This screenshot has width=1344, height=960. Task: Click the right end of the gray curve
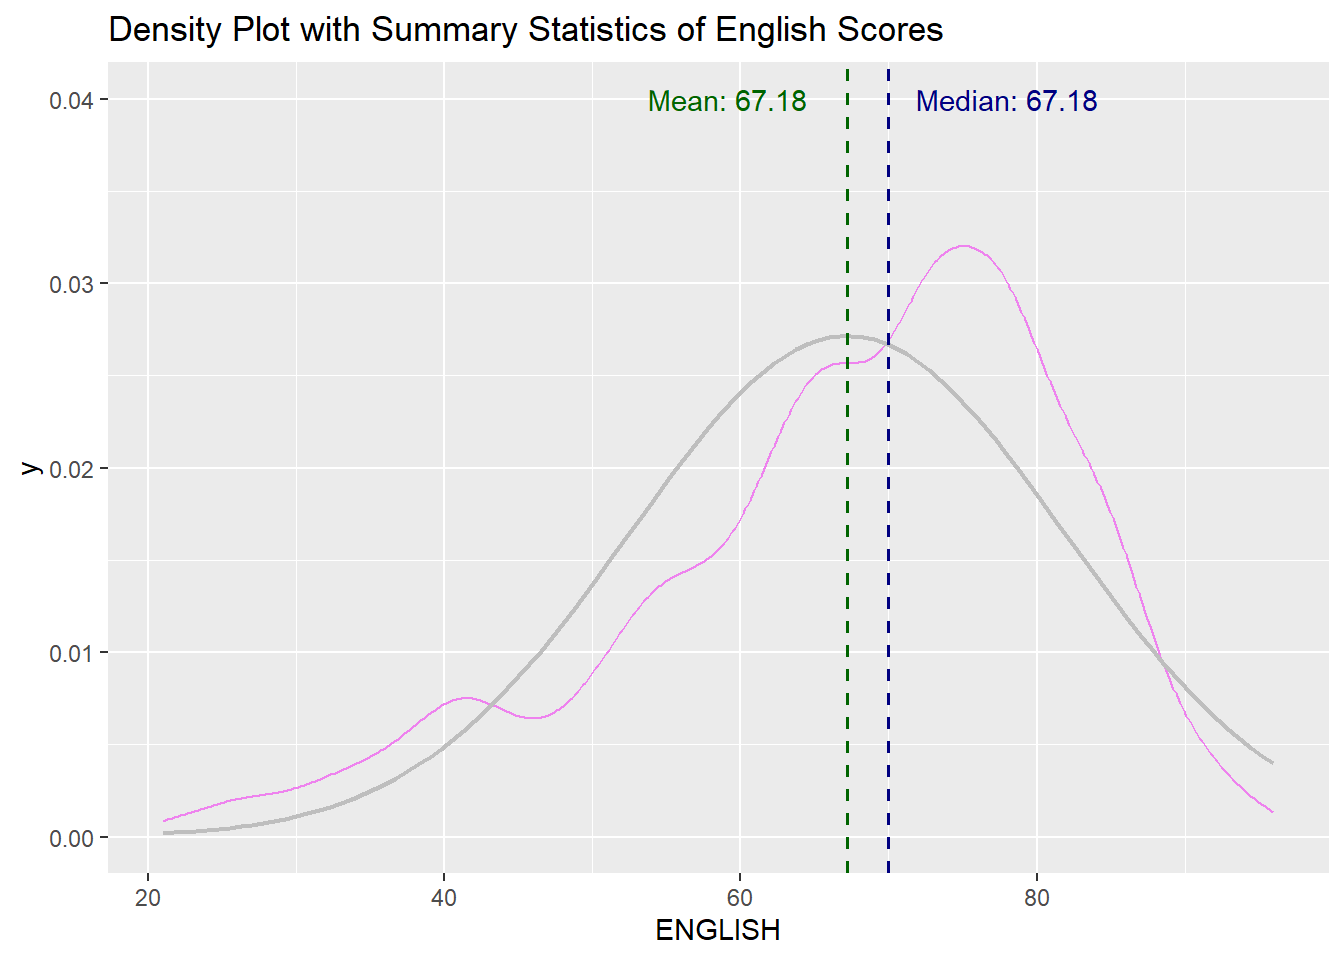(x=1271, y=762)
